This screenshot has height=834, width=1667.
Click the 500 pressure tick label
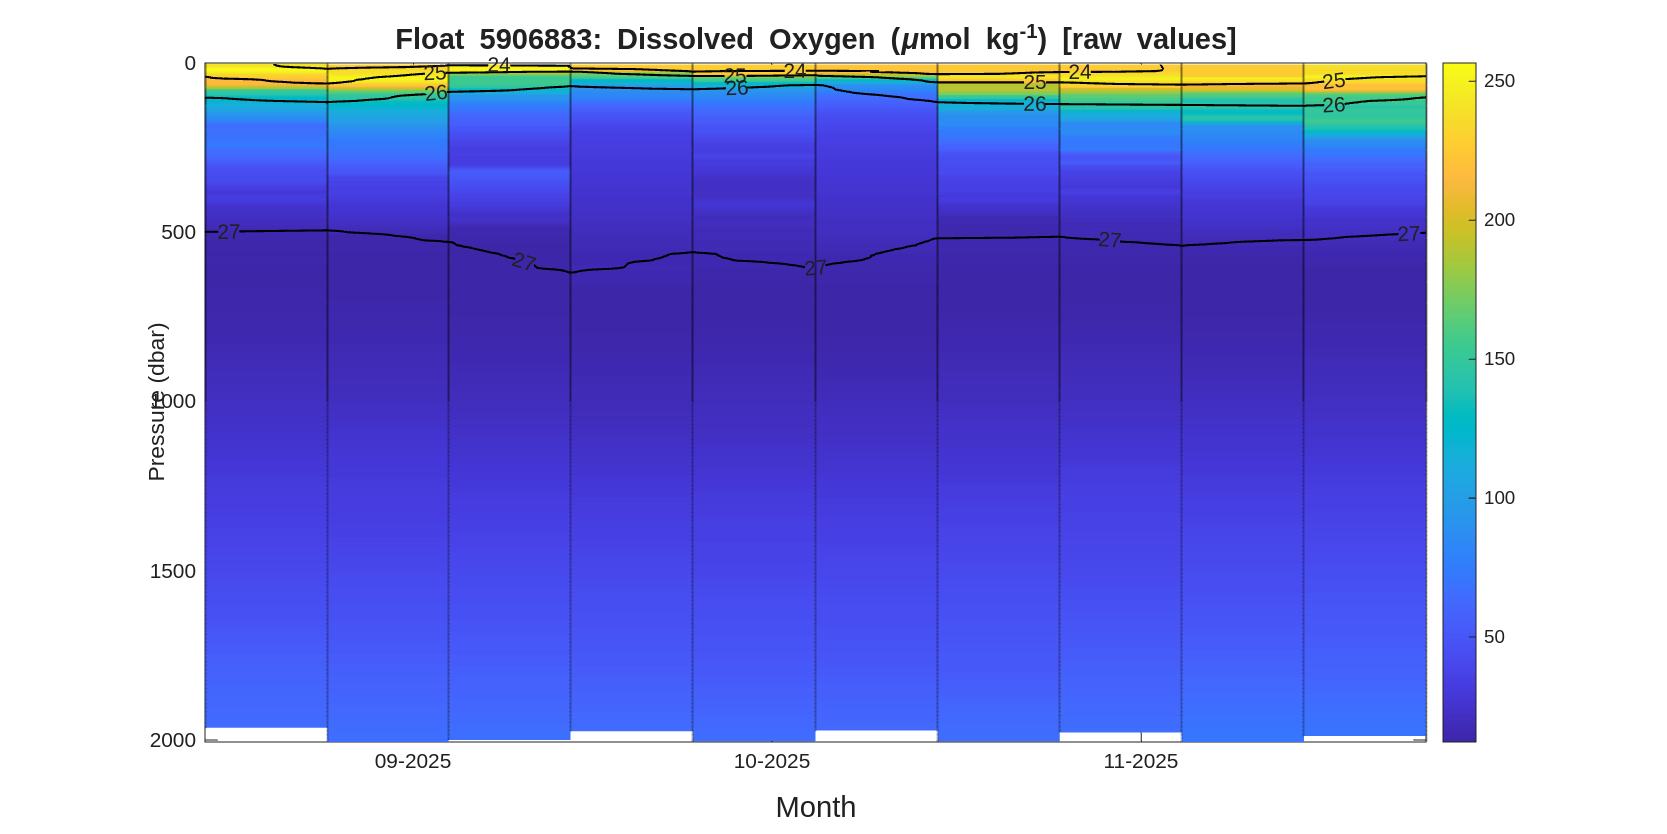tap(178, 232)
